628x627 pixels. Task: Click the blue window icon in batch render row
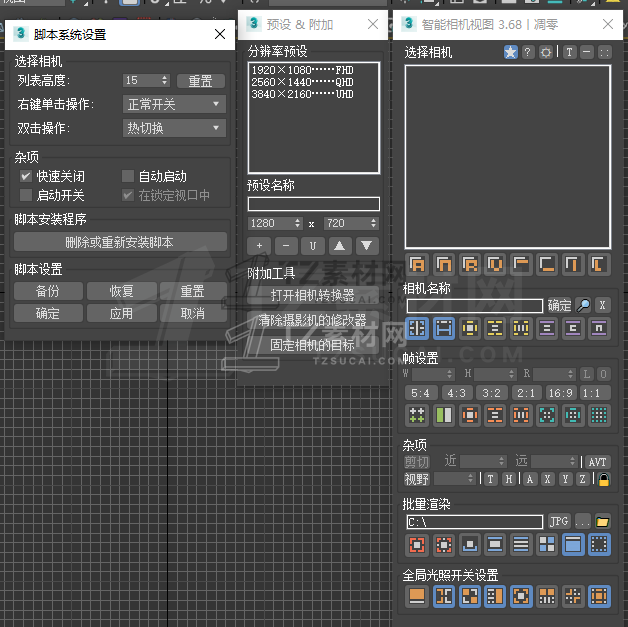[573, 545]
